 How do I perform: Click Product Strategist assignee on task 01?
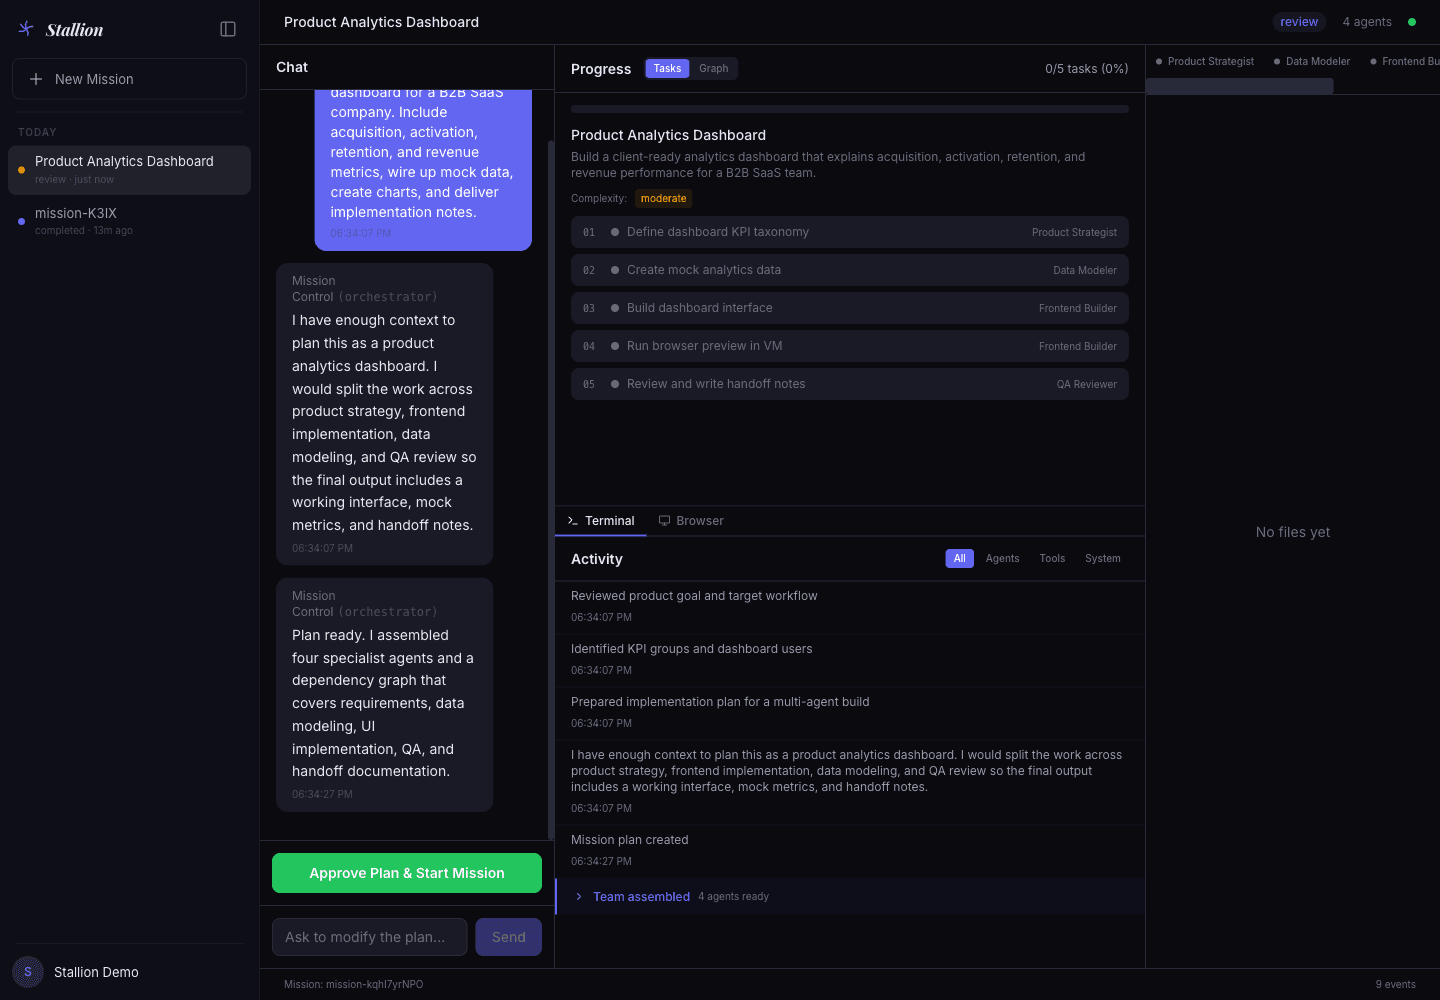[1074, 233]
